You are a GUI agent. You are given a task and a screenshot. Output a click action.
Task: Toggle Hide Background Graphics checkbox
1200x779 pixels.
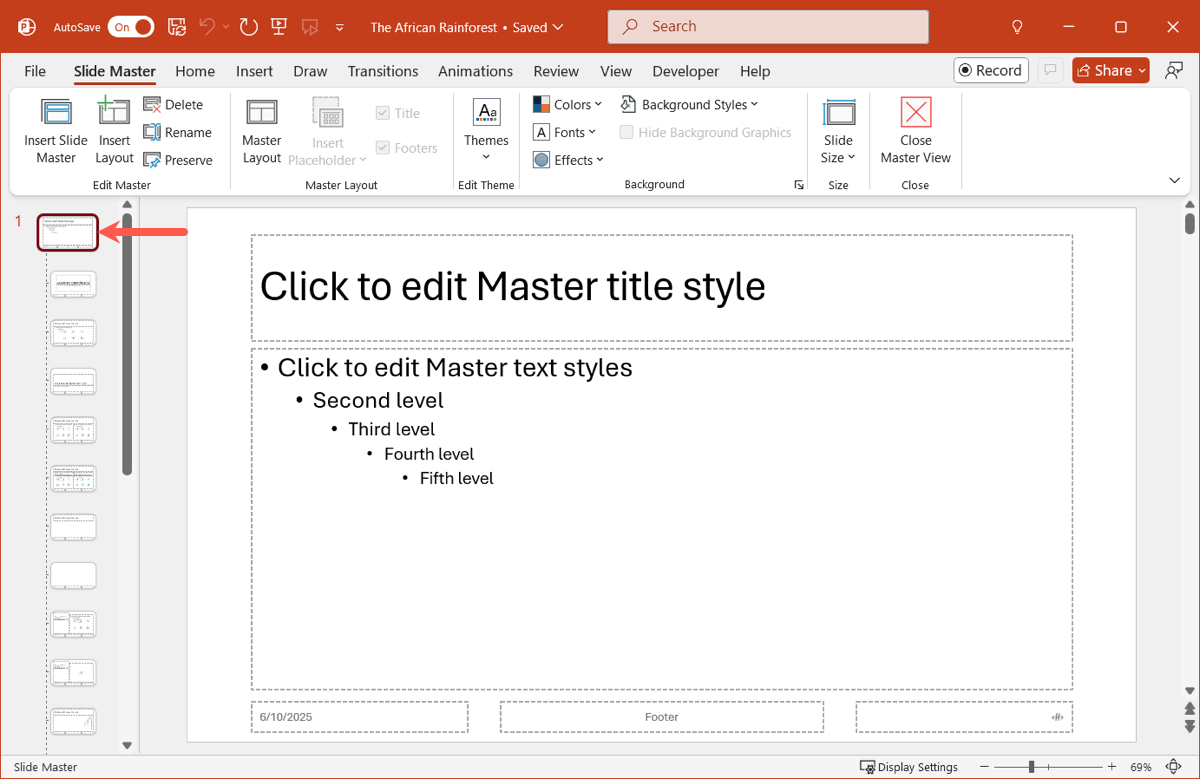coord(626,132)
